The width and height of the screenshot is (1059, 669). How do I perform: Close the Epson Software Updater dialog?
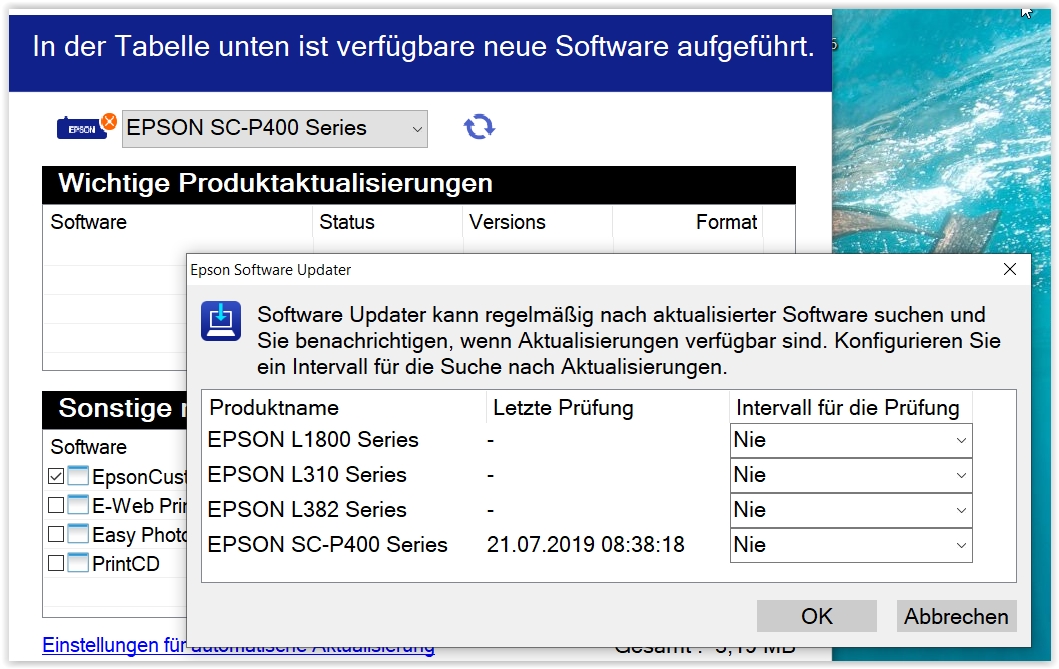click(x=1010, y=270)
